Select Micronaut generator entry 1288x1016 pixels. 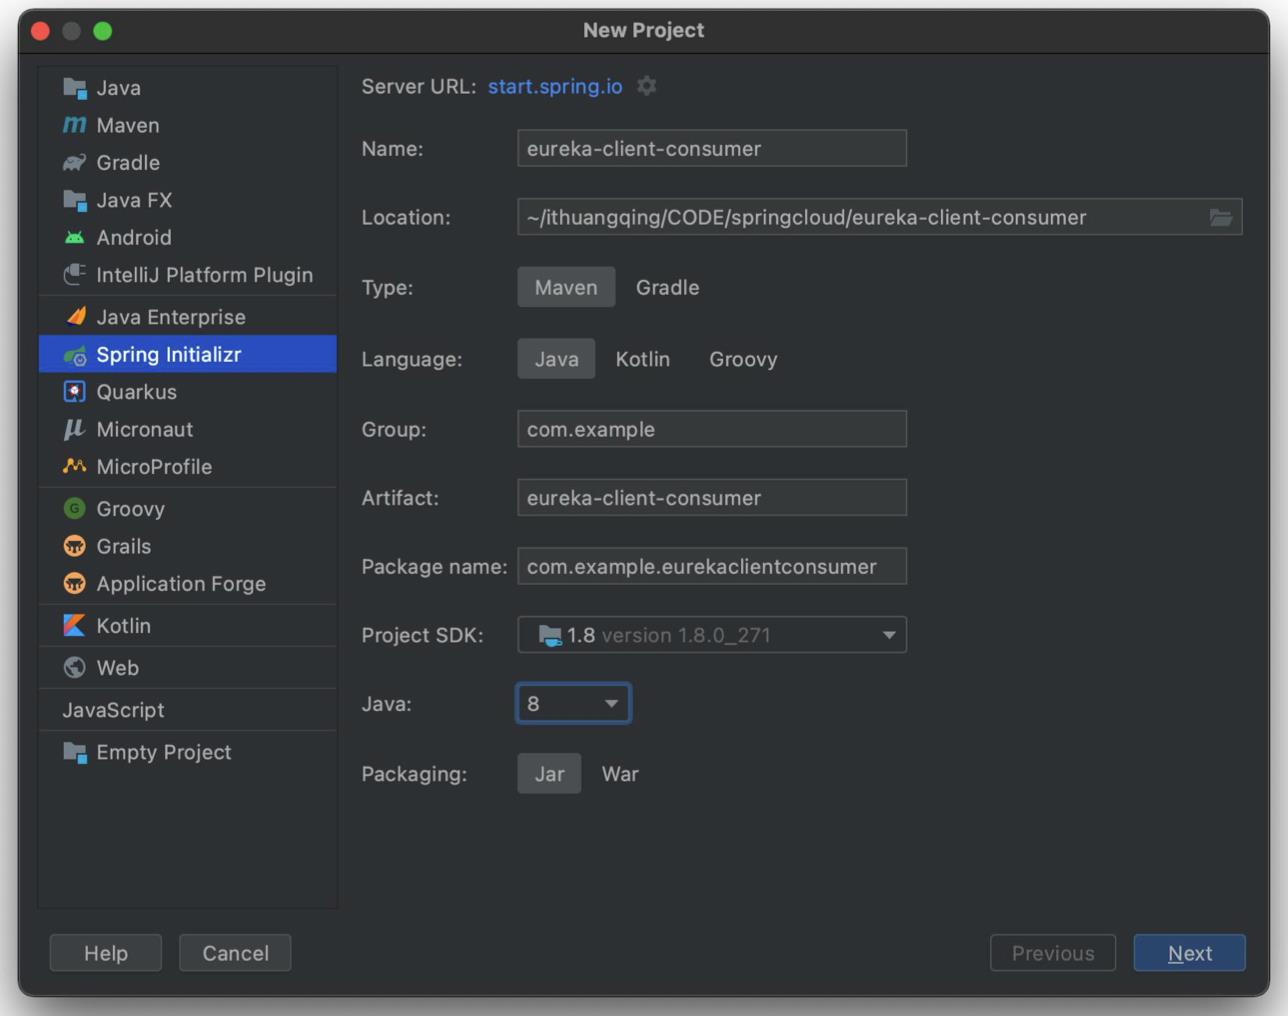(187, 429)
